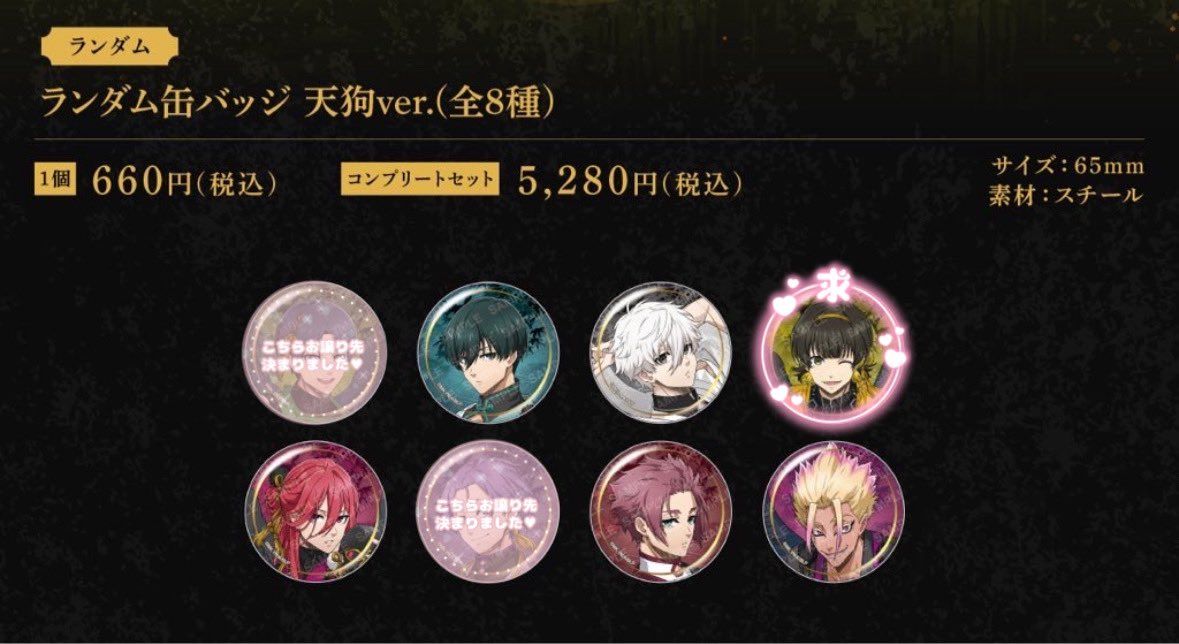Click top-row faded badge reading こちらお譲り先決まりました
Viewport: 1179px width, 644px height.
click(x=315, y=353)
